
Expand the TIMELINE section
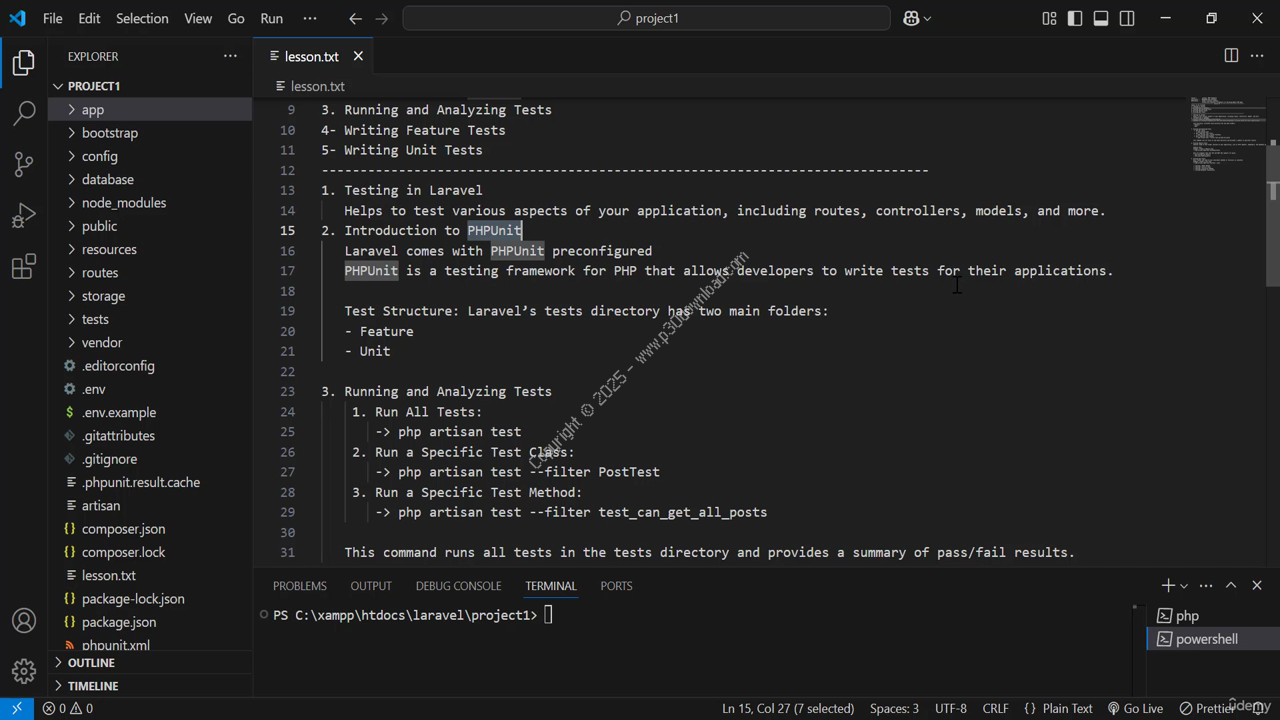[150, 686]
